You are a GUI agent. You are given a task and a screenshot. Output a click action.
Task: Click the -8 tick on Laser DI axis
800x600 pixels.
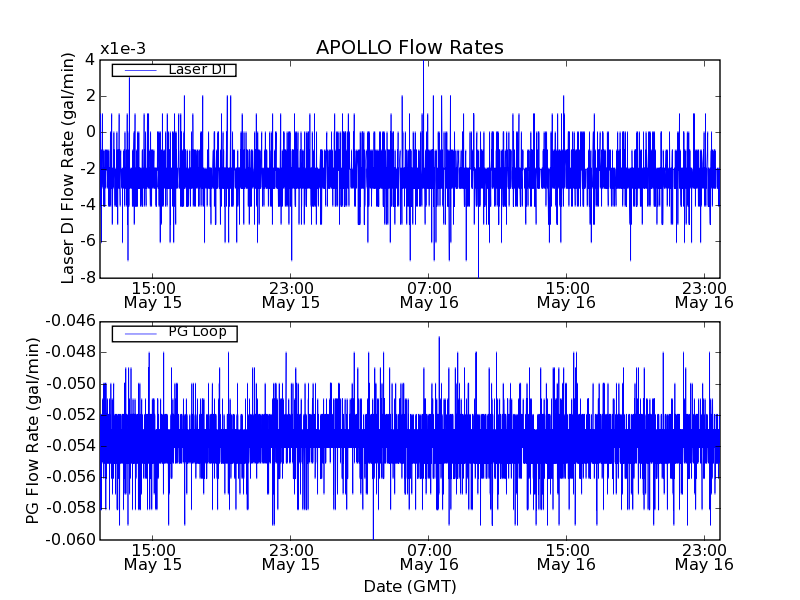point(87,277)
